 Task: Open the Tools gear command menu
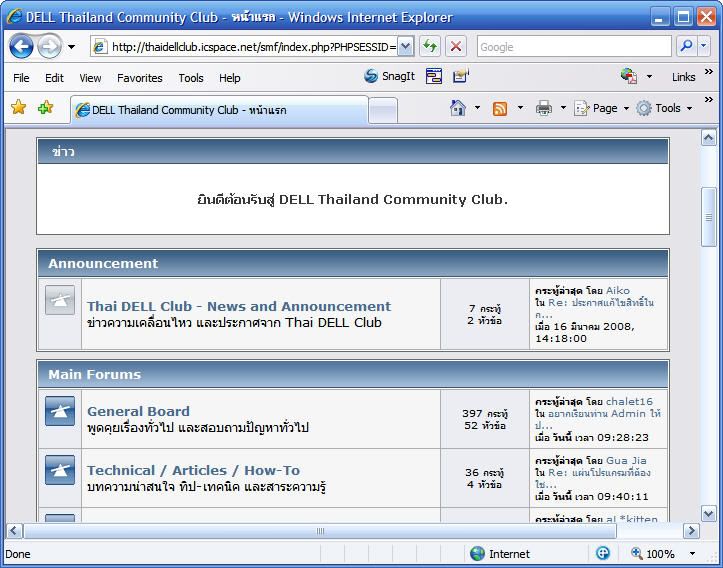[x=664, y=108]
